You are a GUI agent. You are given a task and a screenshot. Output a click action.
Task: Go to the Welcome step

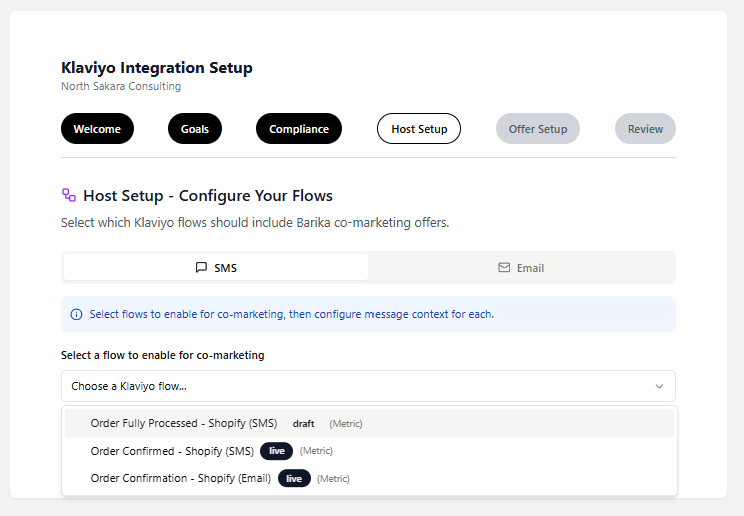(97, 129)
